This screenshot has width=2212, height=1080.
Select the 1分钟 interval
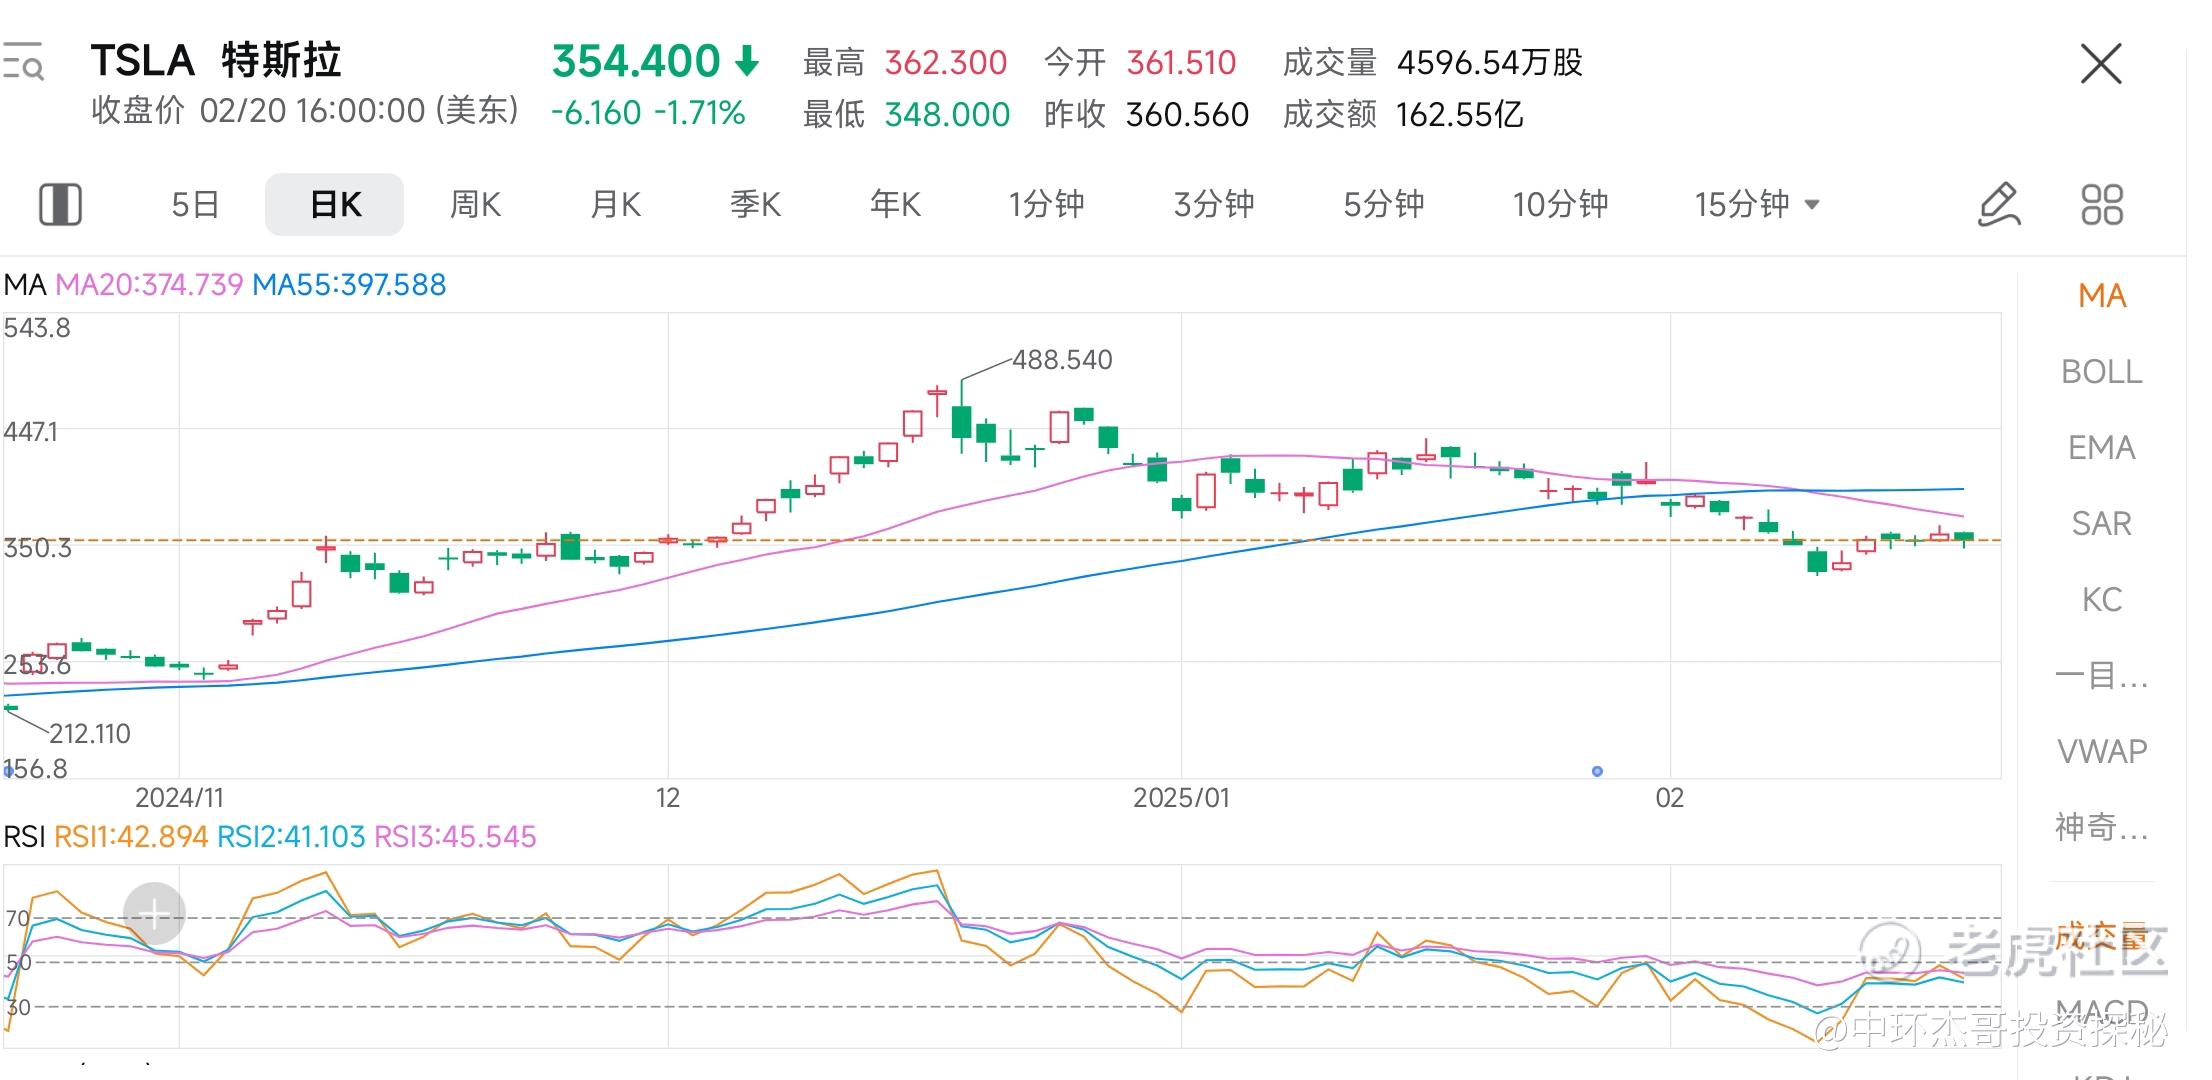click(x=1046, y=205)
